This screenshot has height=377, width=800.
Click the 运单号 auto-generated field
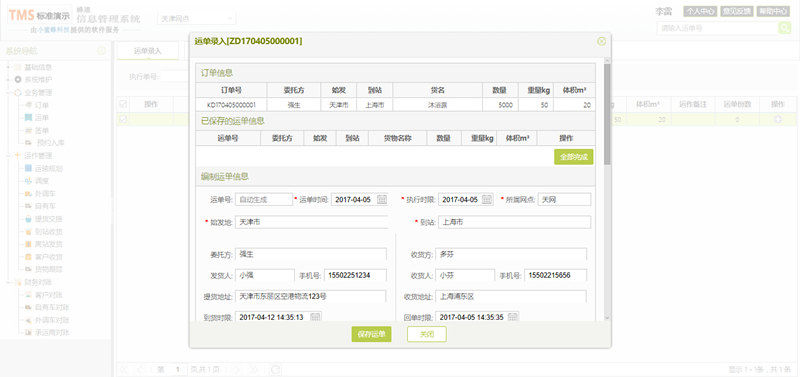(264, 199)
